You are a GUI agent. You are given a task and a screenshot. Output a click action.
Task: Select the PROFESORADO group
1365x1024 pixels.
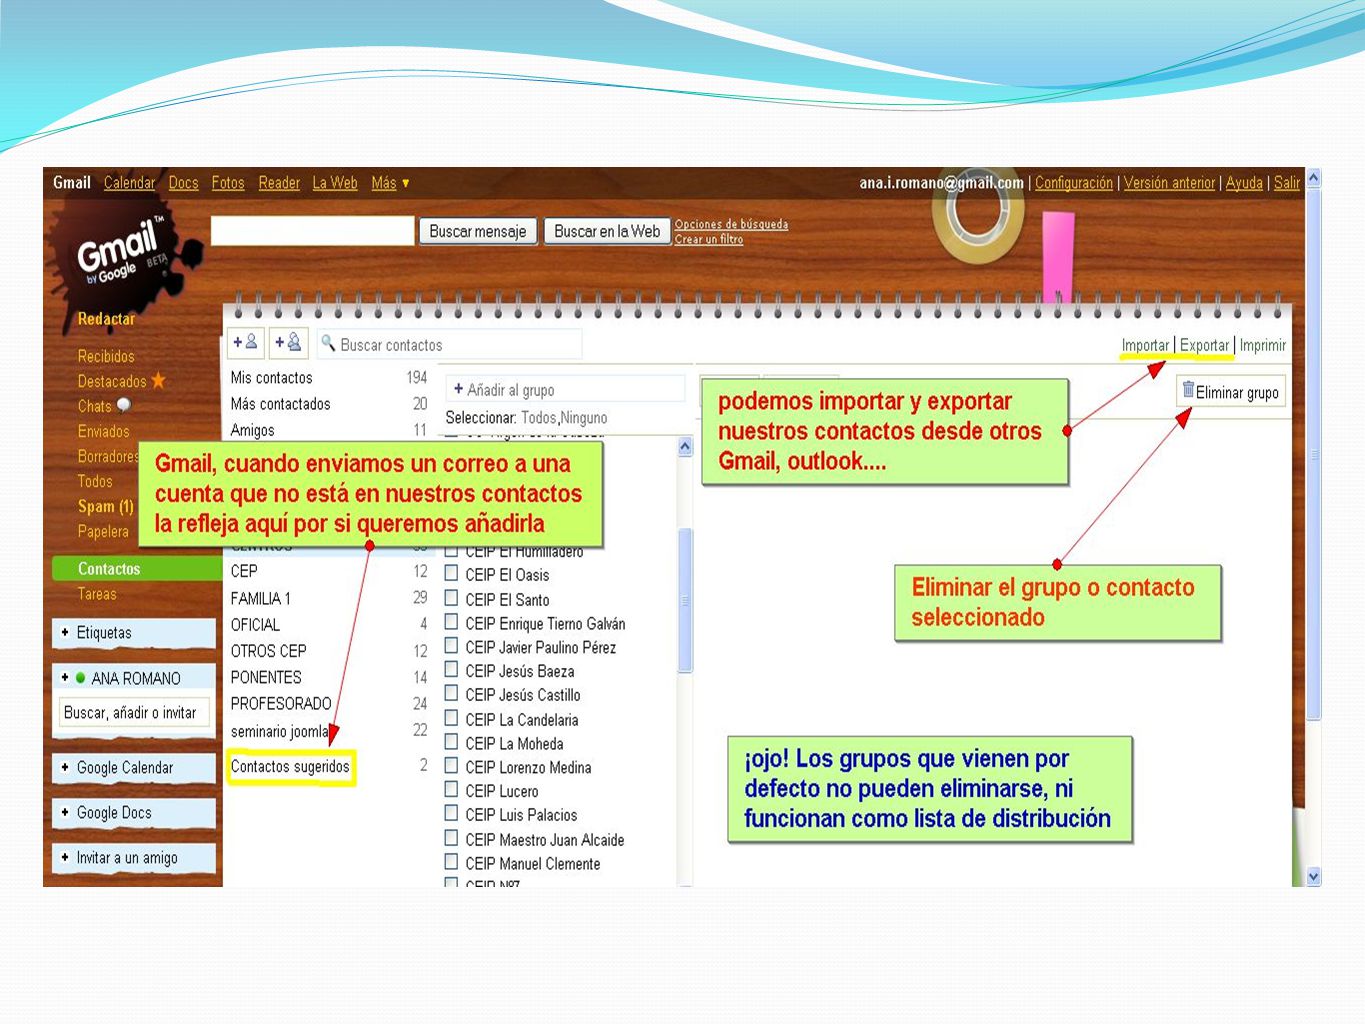coord(328,703)
